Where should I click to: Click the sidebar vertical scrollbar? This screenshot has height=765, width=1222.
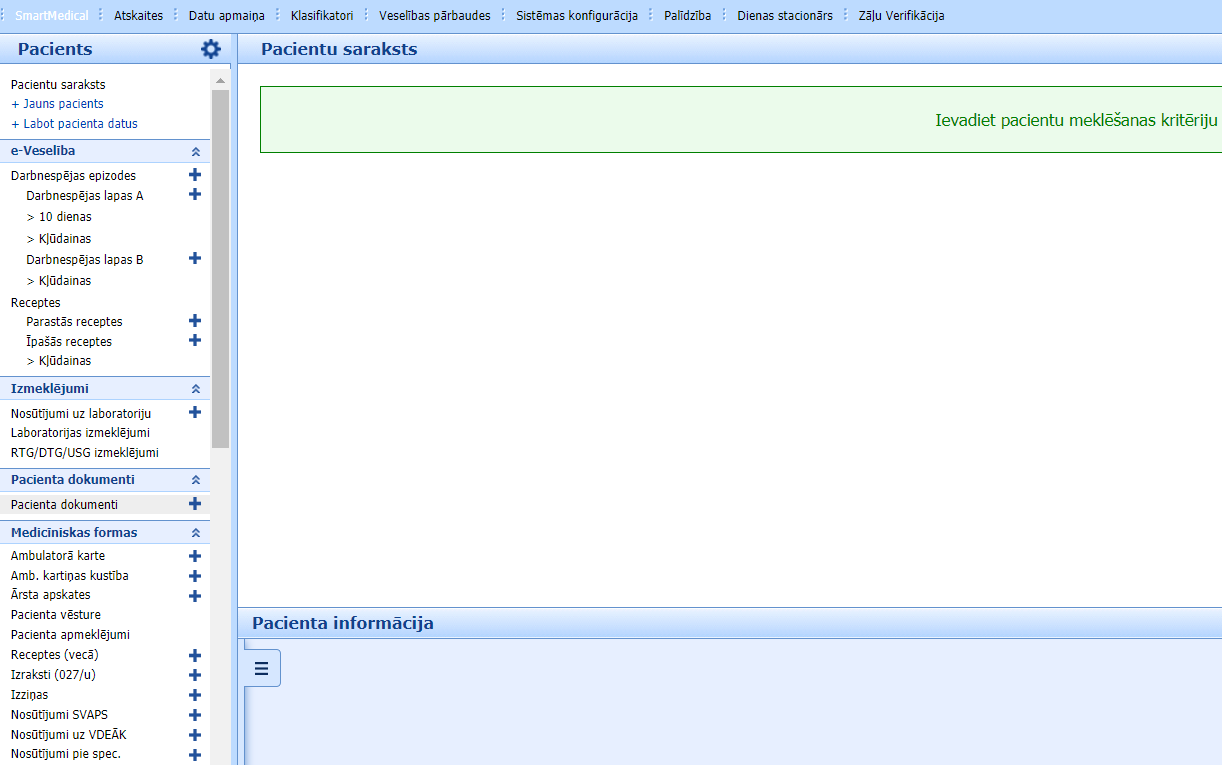220,268
